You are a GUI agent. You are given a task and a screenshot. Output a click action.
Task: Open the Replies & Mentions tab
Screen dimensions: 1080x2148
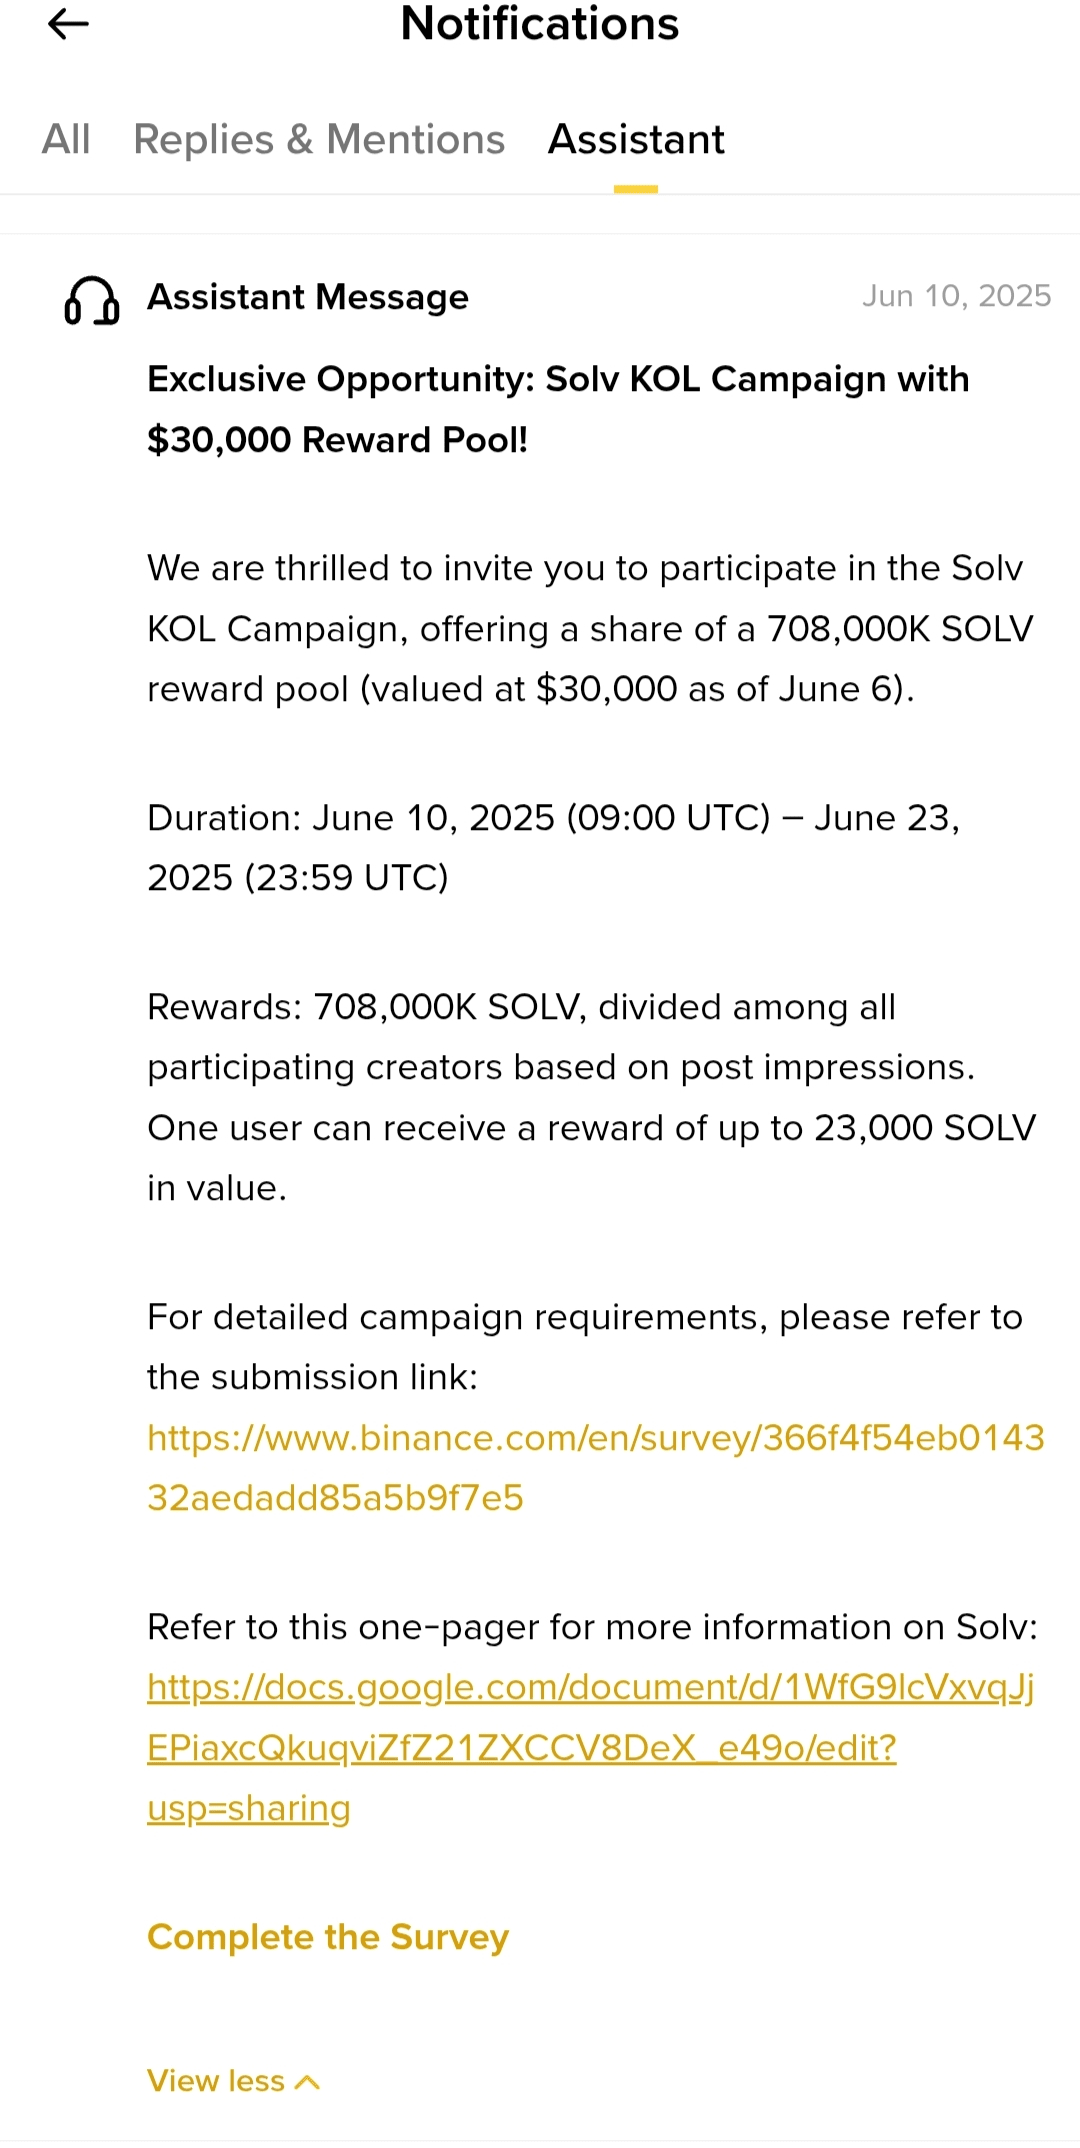pyautogui.click(x=319, y=140)
